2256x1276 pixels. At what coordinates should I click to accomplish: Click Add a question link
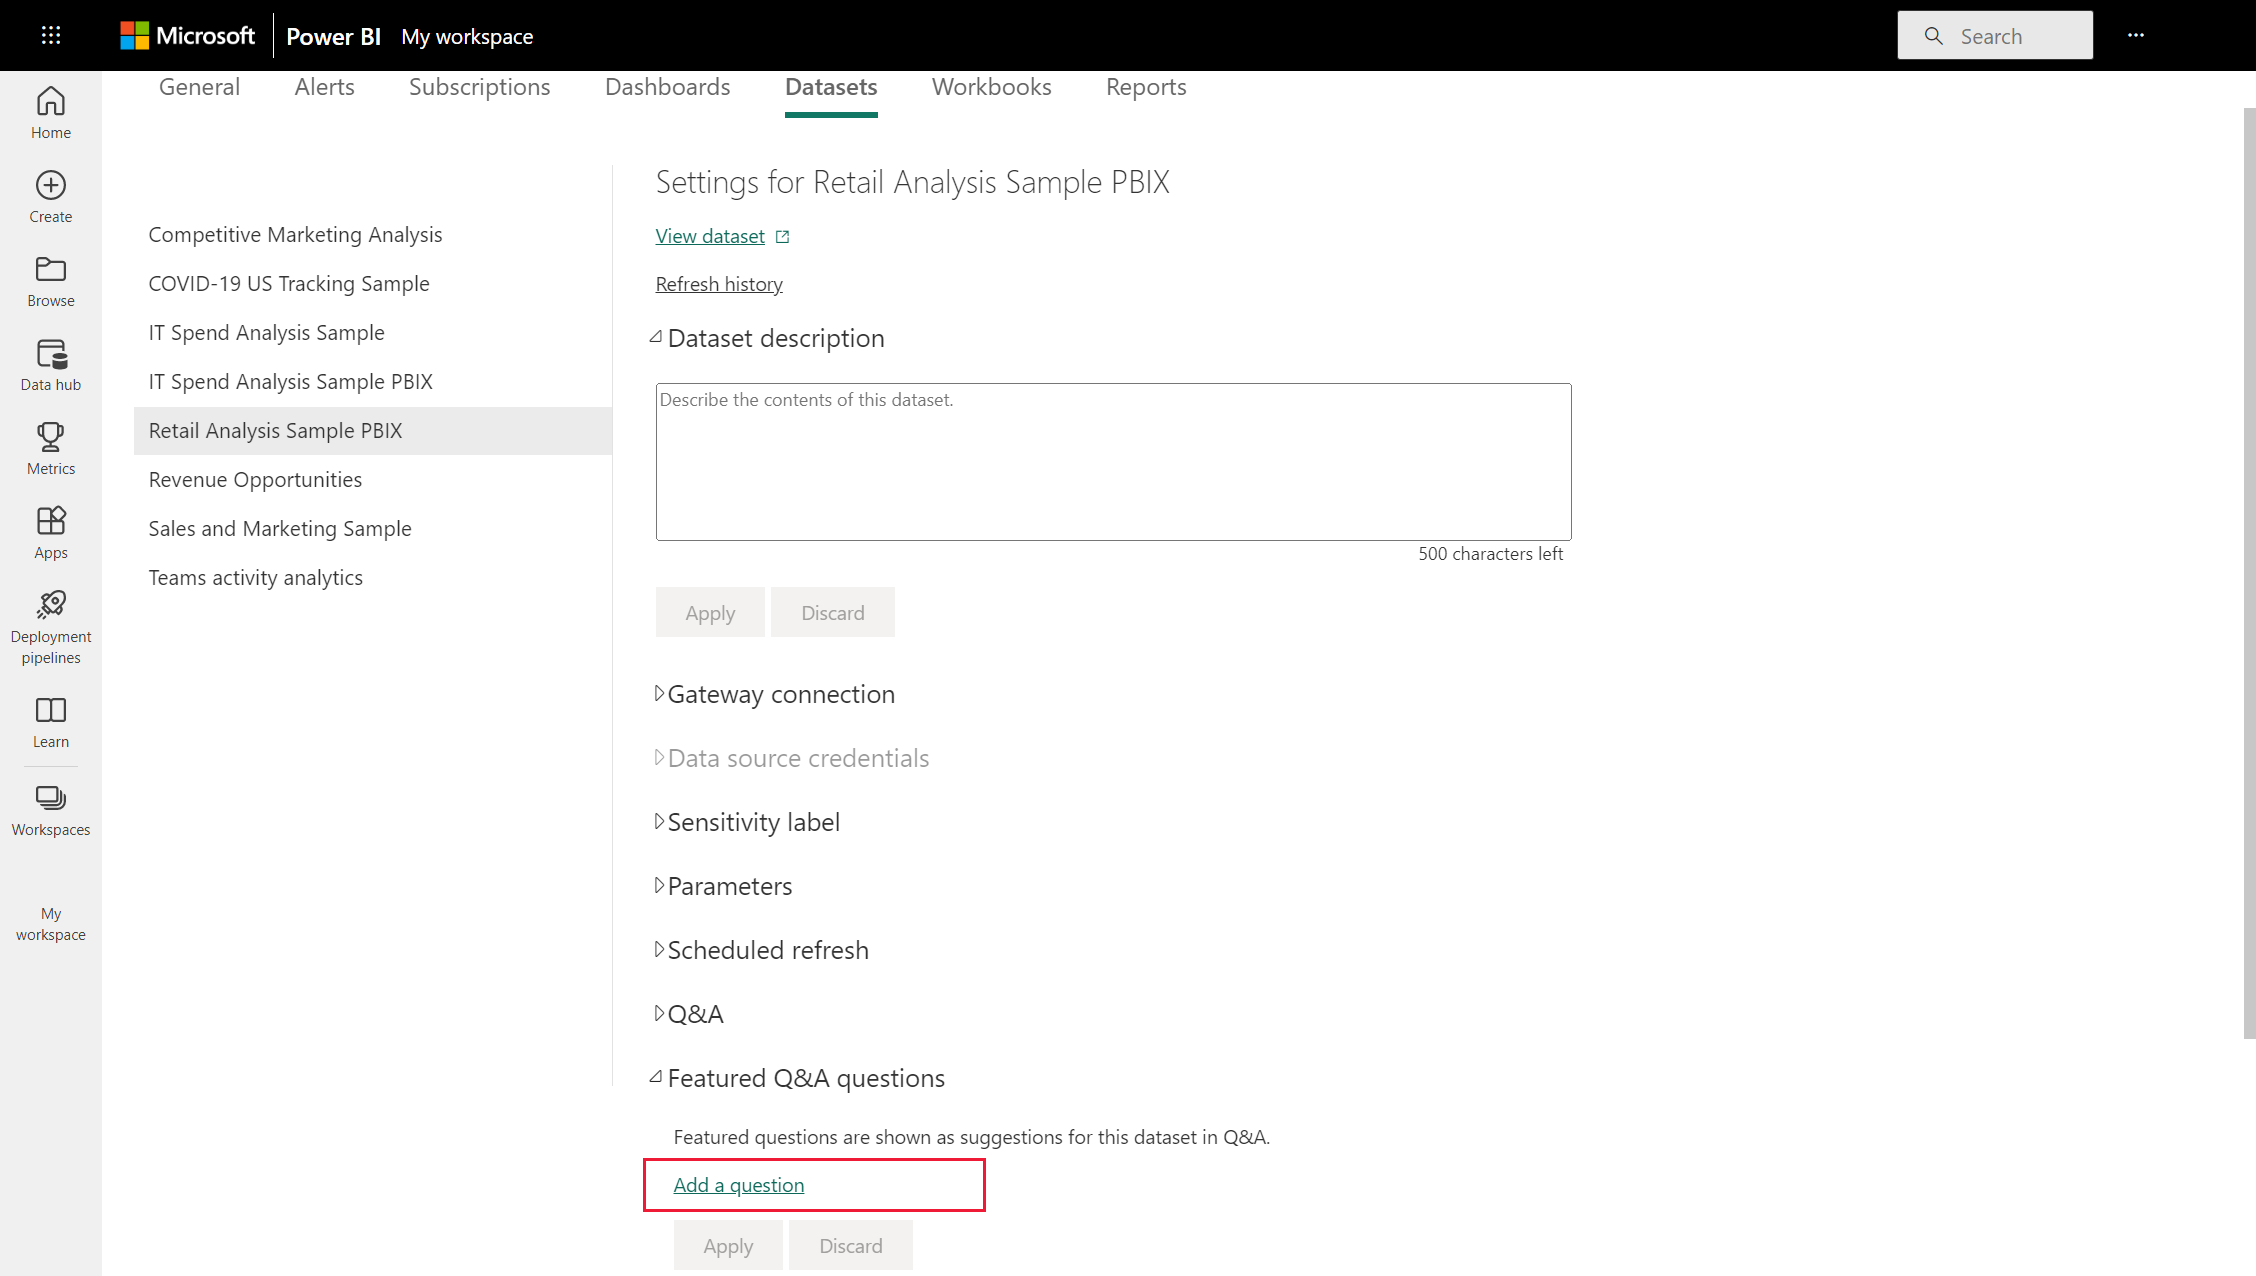point(738,1183)
